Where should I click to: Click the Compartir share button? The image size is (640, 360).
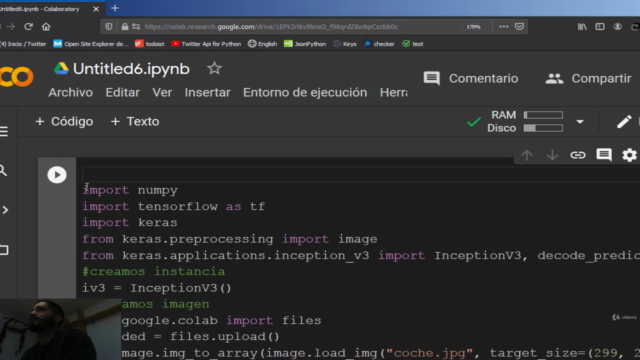point(588,78)
